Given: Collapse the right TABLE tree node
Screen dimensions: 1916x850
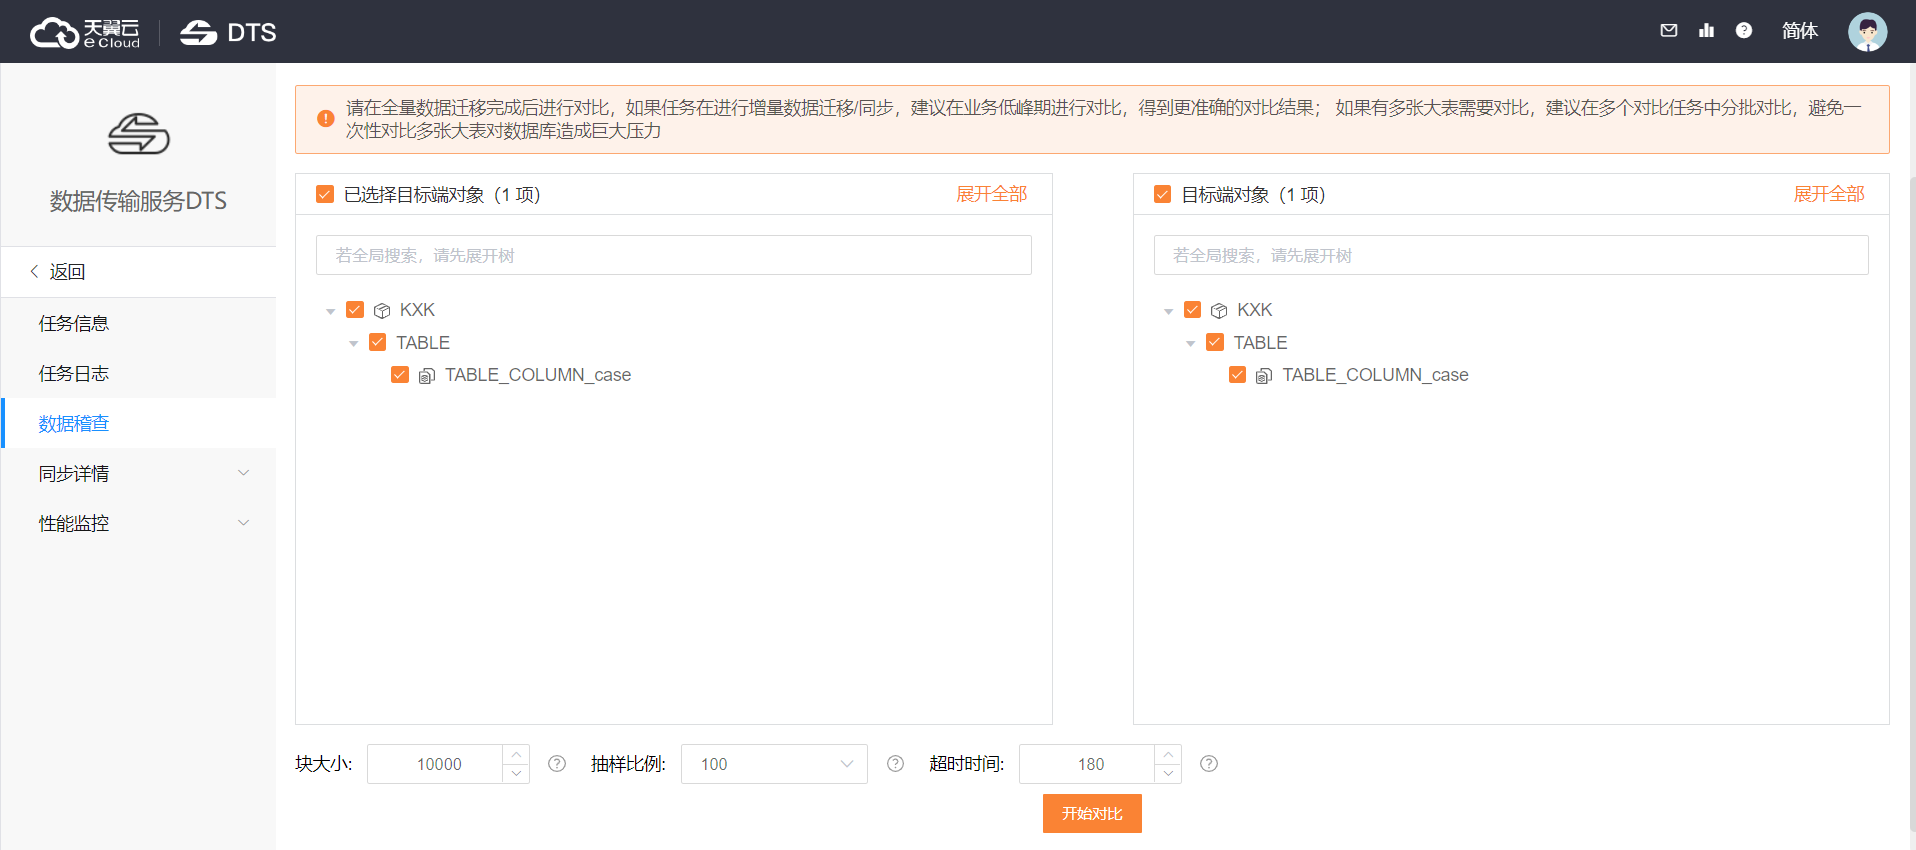Looking at the screenshot, I should tap(1190, 343).
